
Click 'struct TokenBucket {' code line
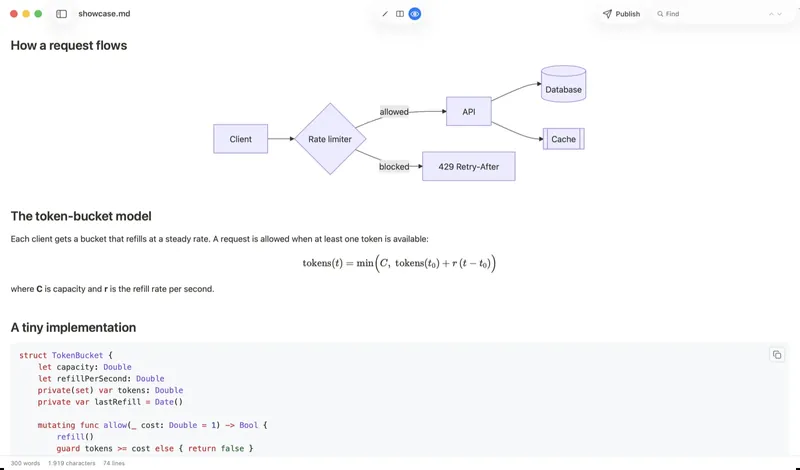pyautogui.click(x=66, y=355)
